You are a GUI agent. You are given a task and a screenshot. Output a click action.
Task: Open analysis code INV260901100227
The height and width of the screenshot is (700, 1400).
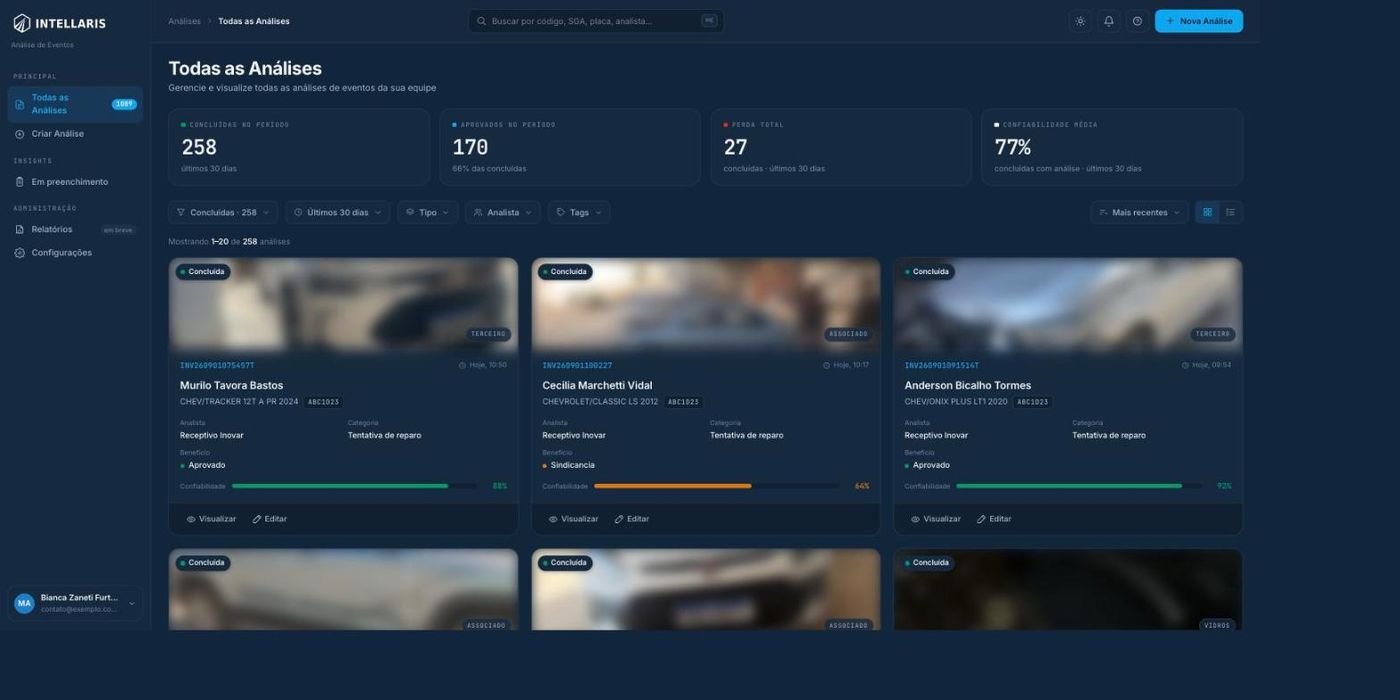point(577,365)
